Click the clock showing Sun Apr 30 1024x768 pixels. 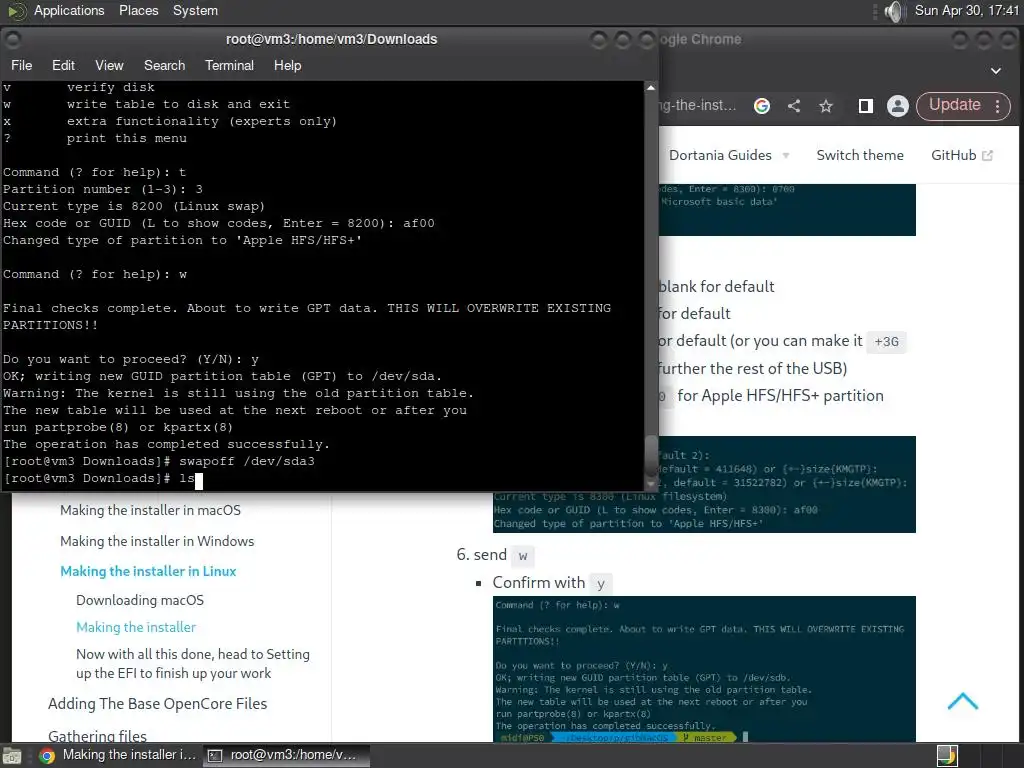coord(967,10)
